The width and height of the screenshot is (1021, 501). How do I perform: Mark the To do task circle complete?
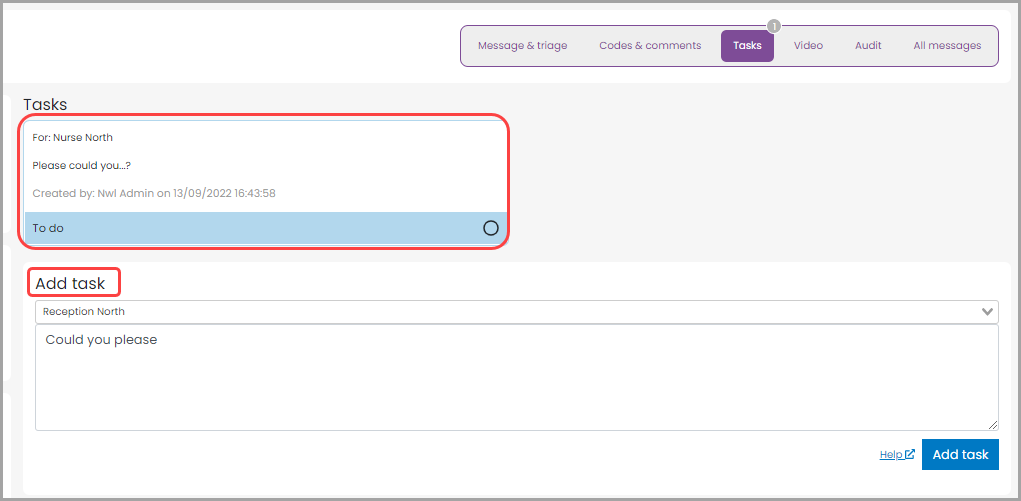[x=491, y=228]
